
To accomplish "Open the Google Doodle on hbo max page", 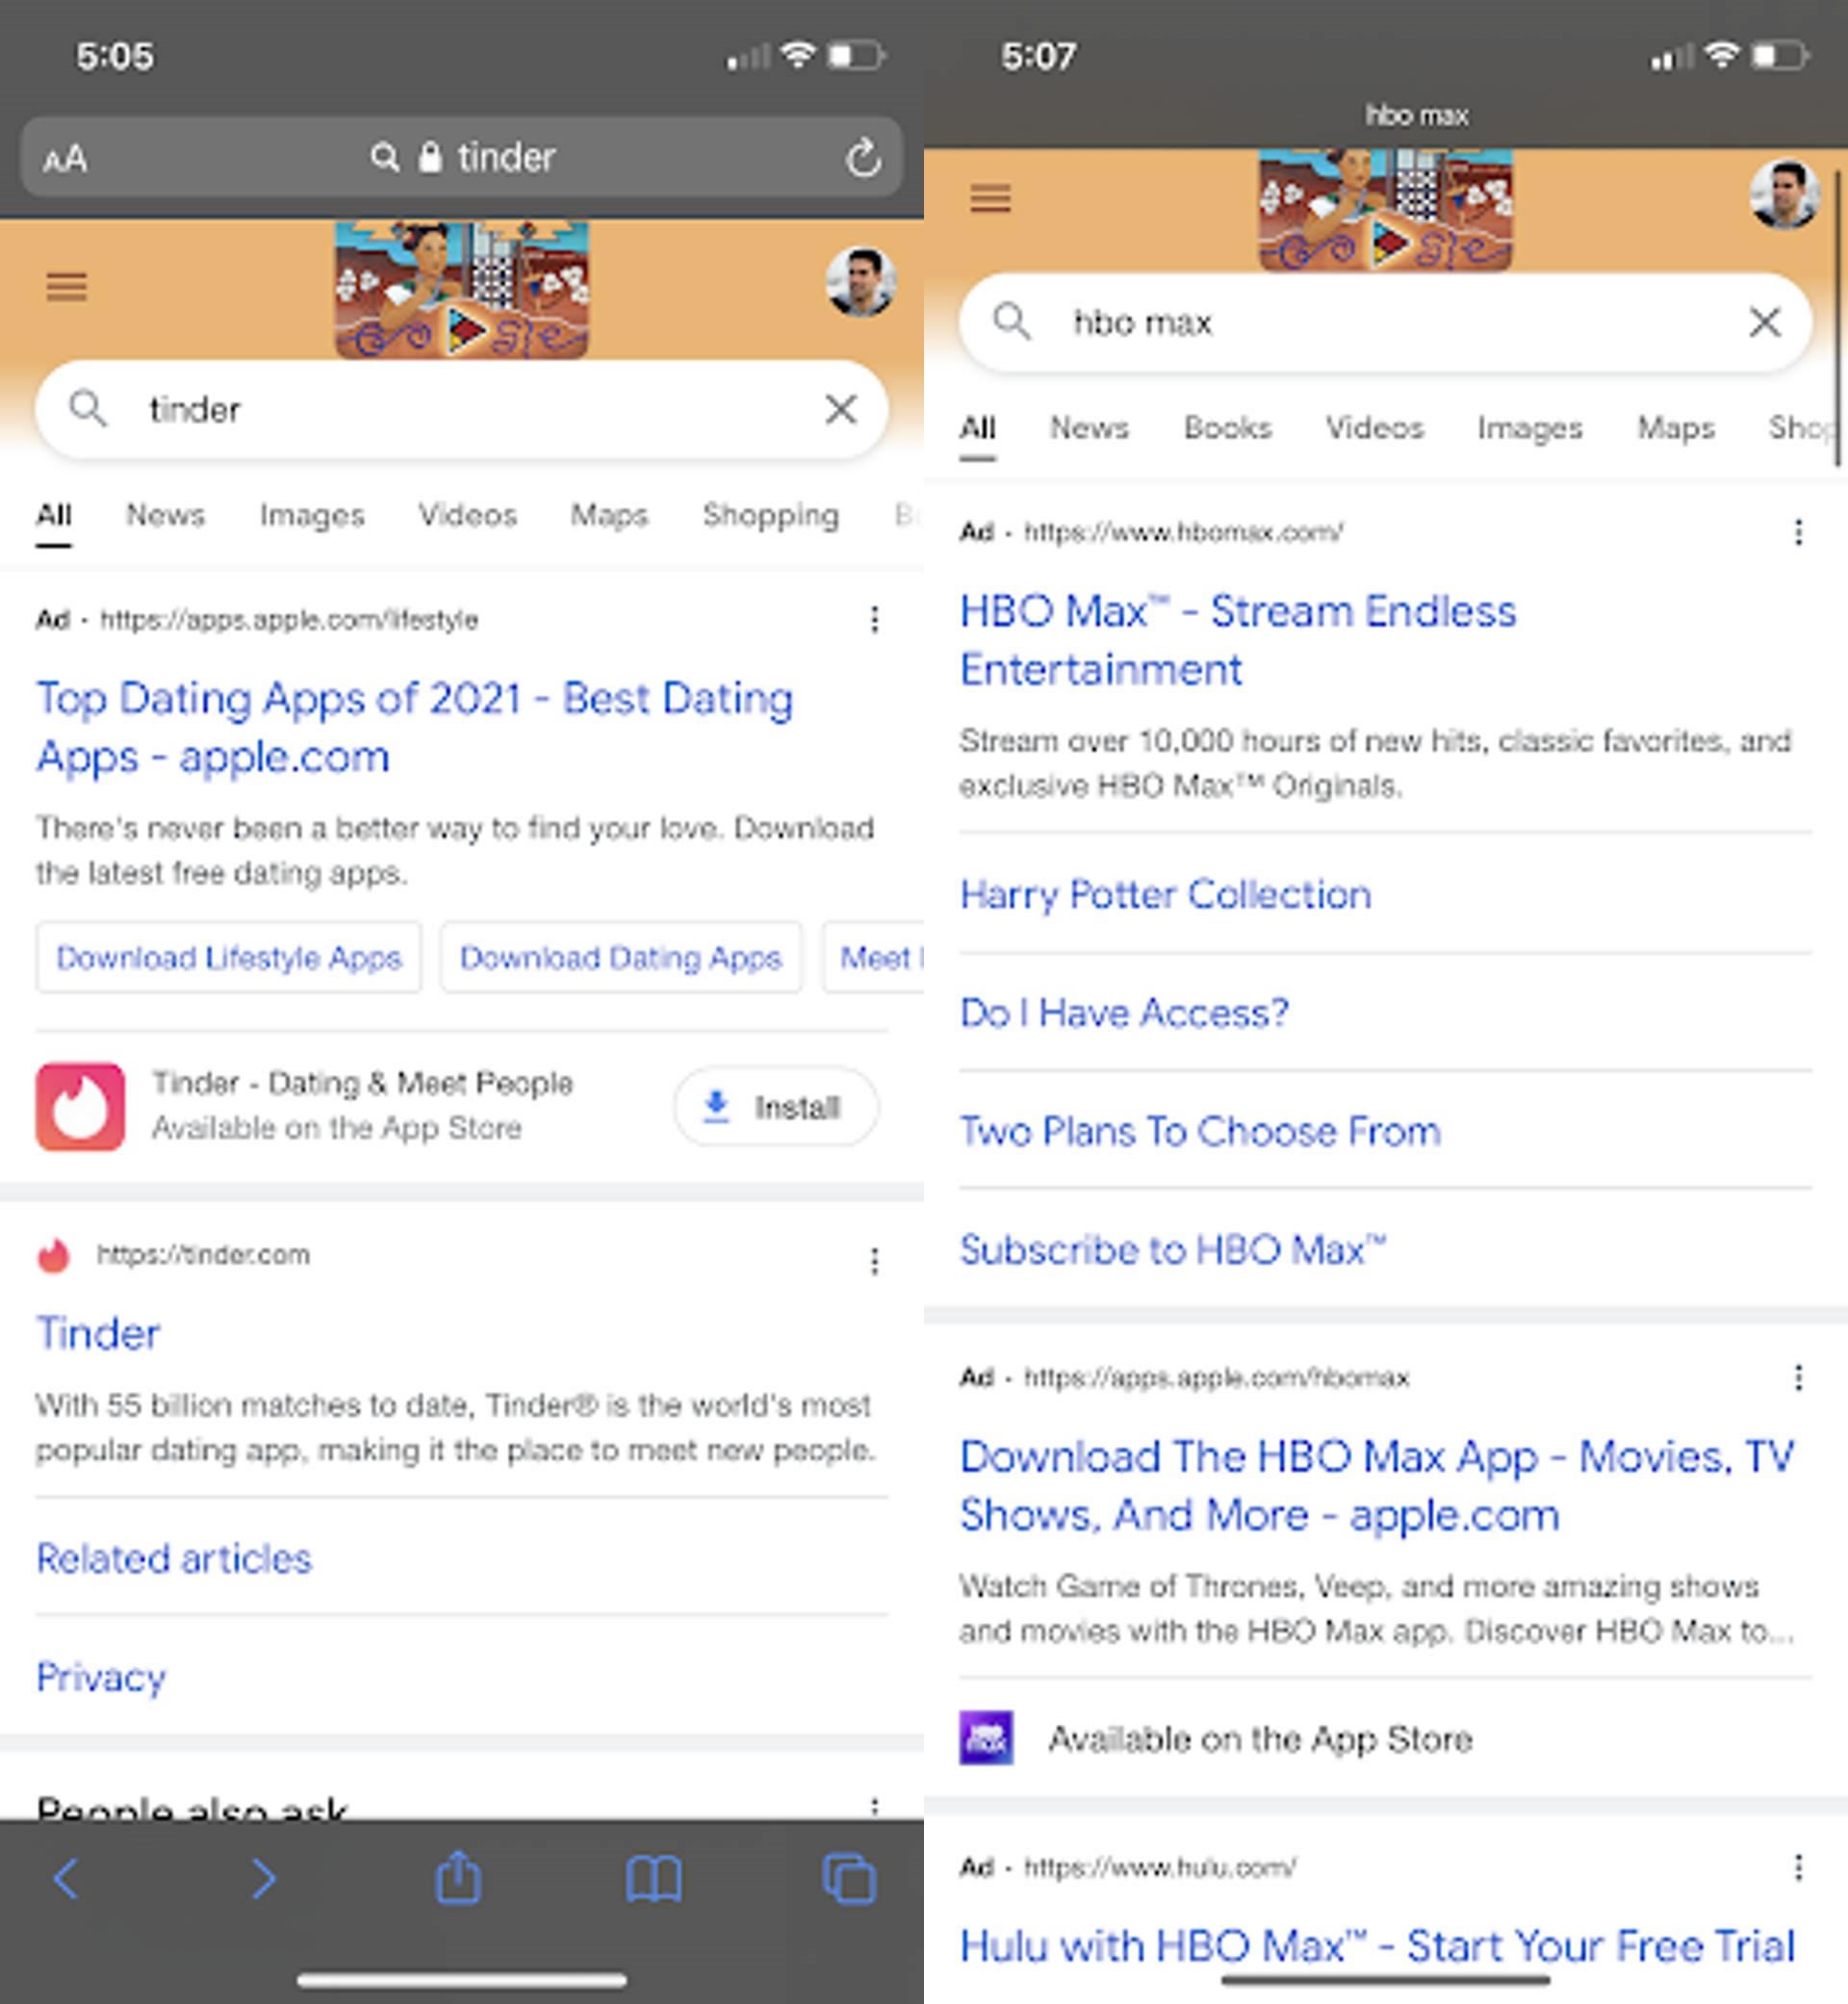I will pyautogui.click(x=1385, y=209).
